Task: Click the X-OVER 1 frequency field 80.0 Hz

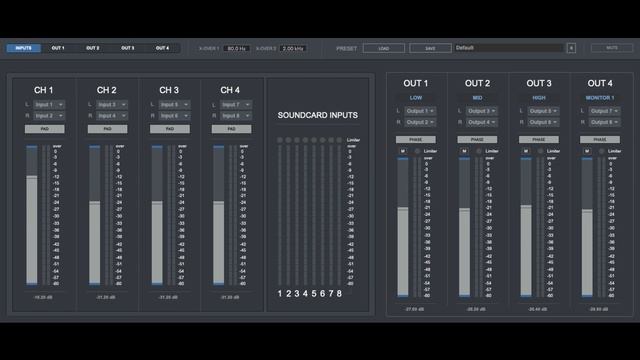Action: (236, 48)
